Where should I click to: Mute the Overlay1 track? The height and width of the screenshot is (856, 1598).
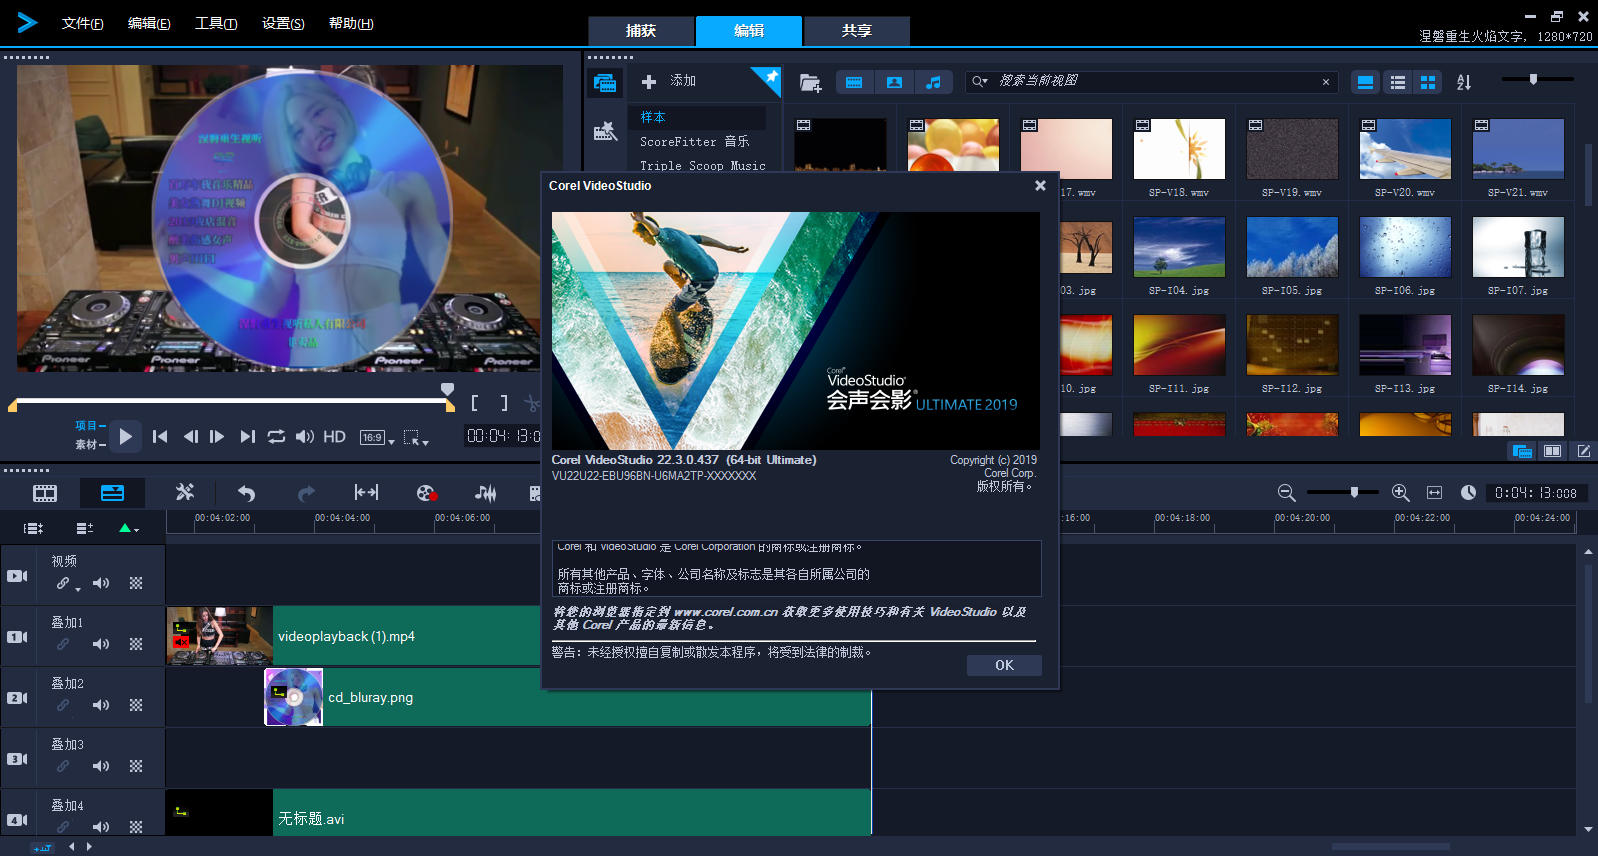tap(101, 644)
